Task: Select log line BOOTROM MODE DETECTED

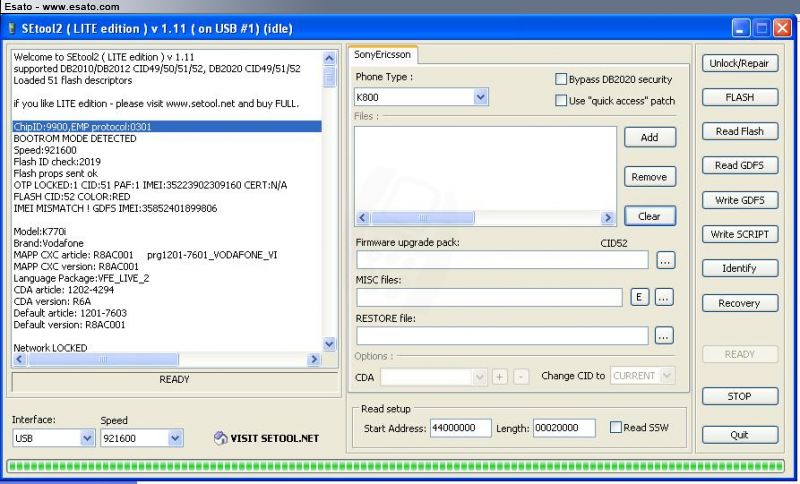Action: [75, 138]
